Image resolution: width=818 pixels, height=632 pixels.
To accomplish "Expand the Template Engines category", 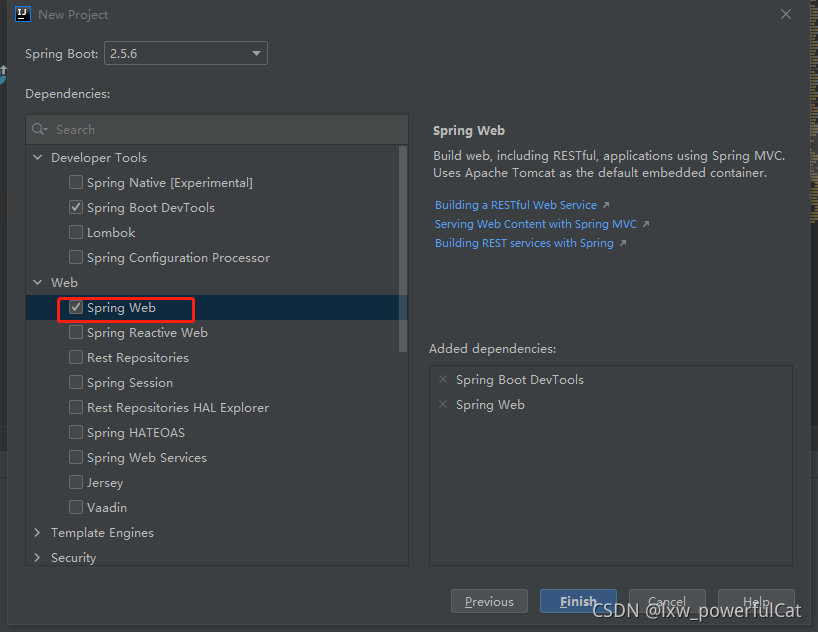I will tap(38, 532).
